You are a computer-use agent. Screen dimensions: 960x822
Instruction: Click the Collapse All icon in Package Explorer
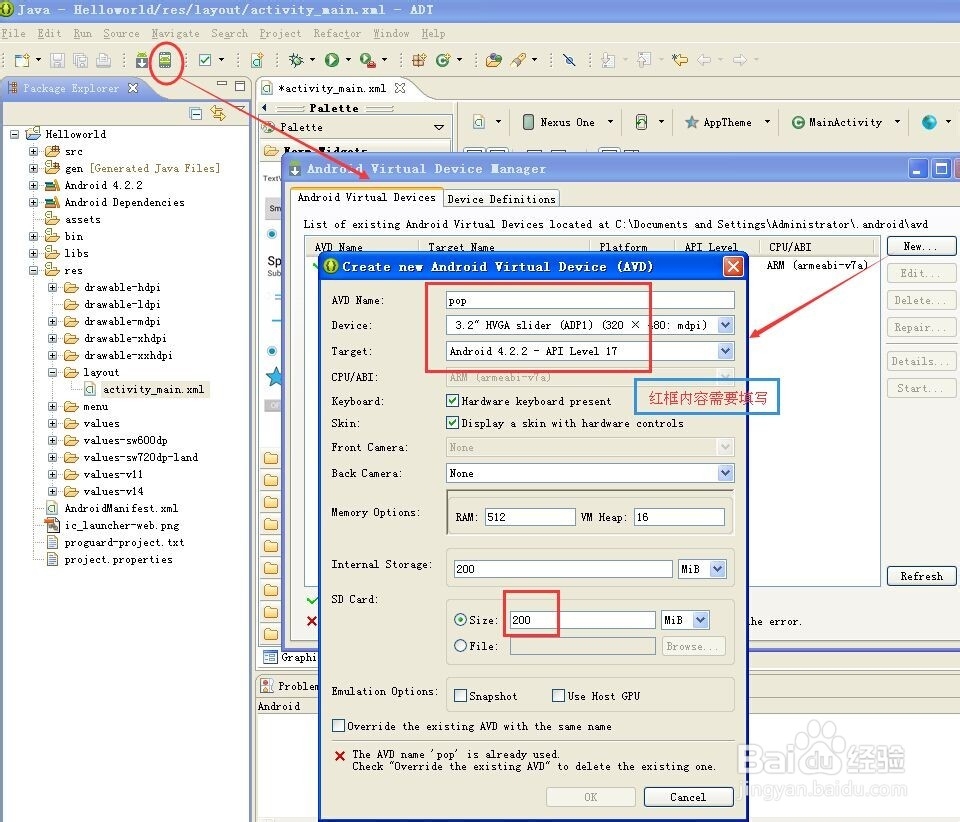point(196,113)
